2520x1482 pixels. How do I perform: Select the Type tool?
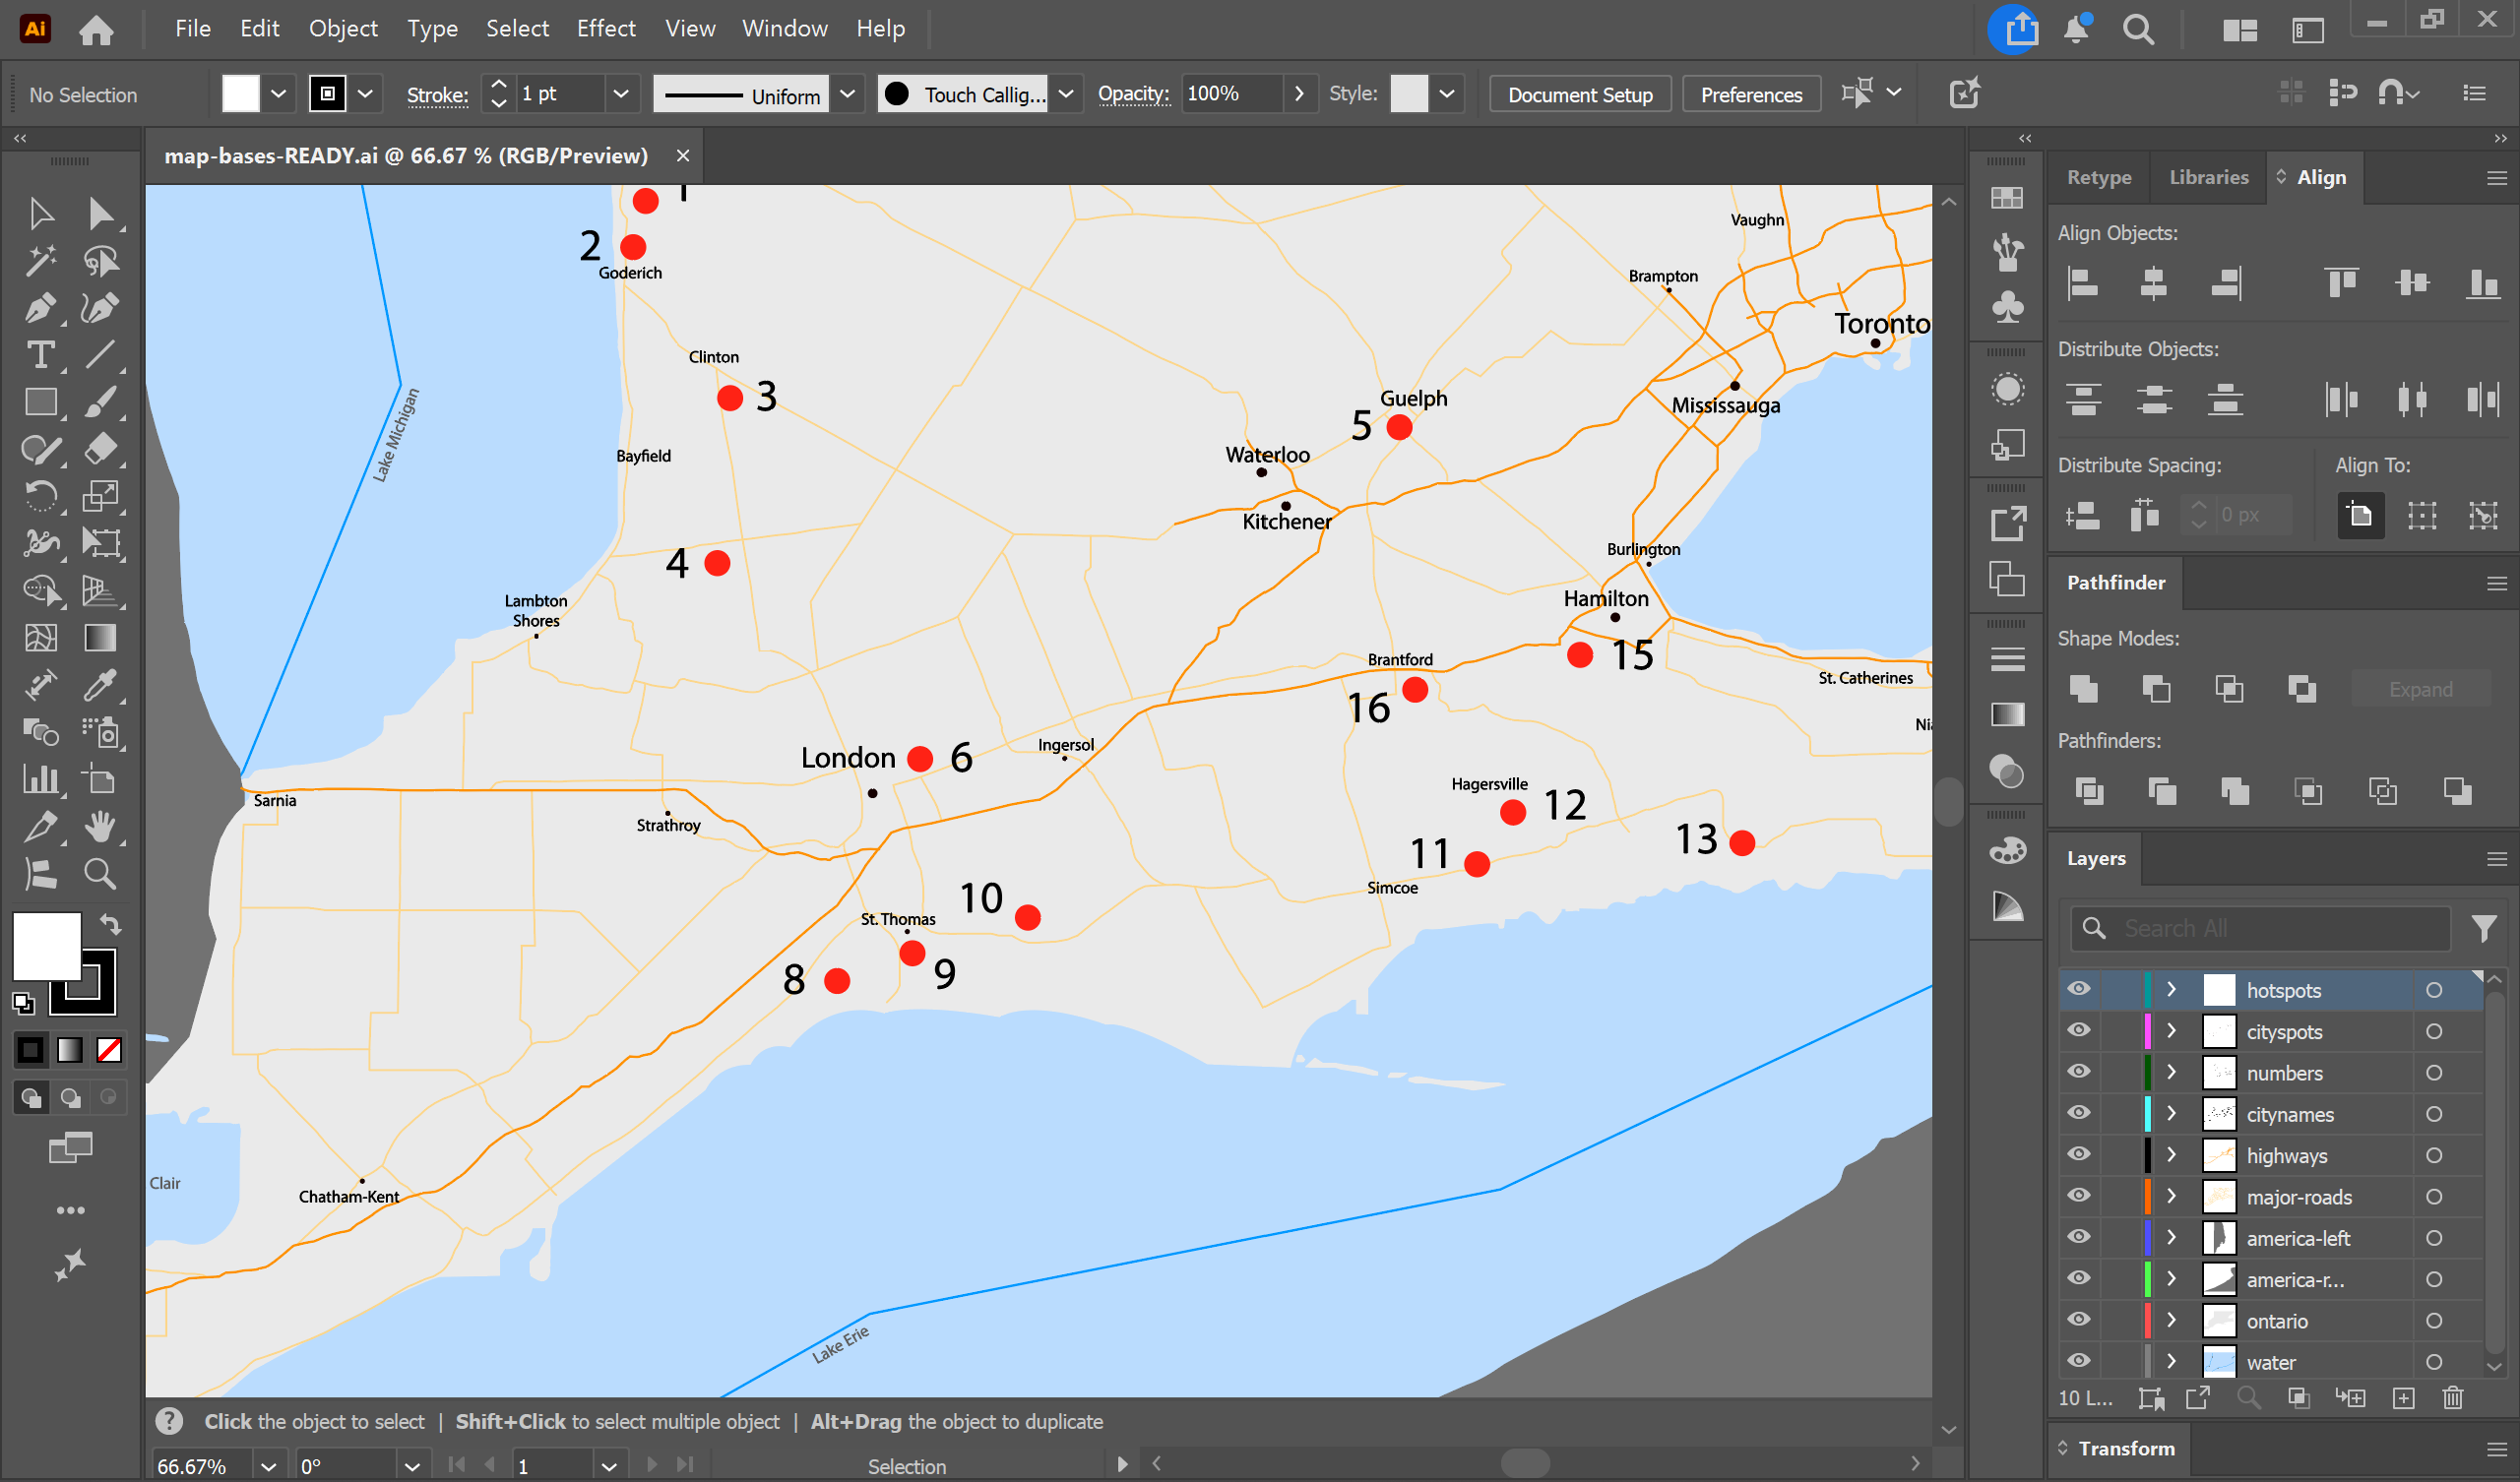click(x=40, y=355)
